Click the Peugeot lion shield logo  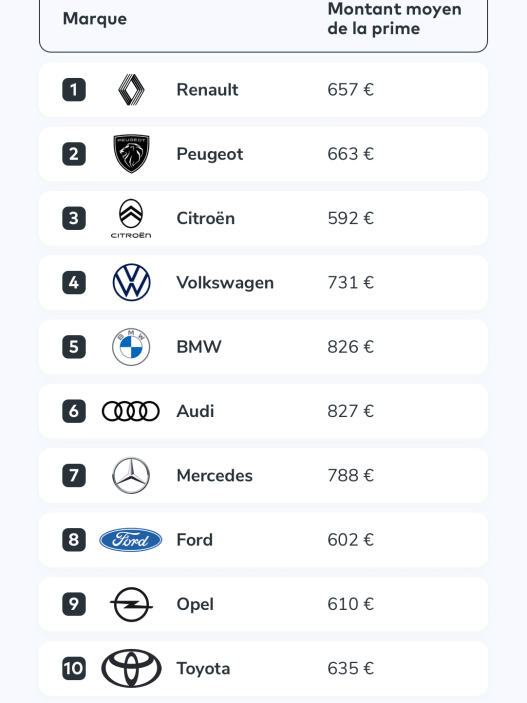(x=131, y=154)
